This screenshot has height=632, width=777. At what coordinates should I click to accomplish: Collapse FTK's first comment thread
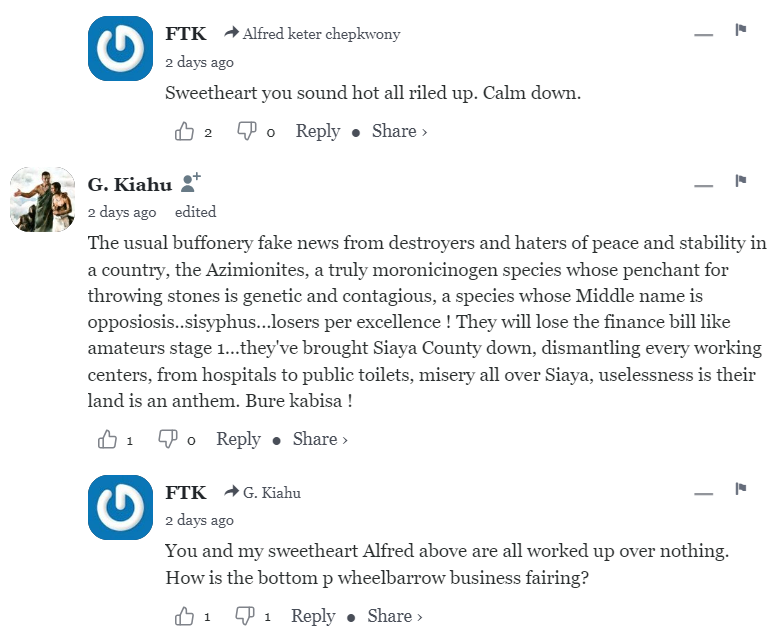(x=704, y=34)
